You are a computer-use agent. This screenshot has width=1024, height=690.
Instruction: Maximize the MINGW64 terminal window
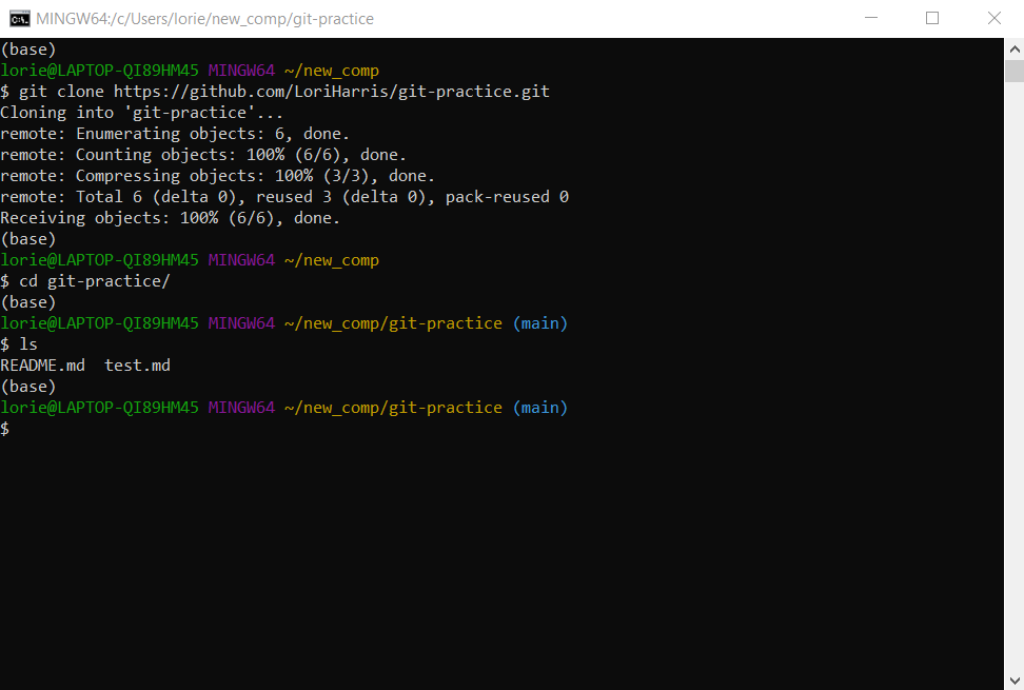(932, 18)
